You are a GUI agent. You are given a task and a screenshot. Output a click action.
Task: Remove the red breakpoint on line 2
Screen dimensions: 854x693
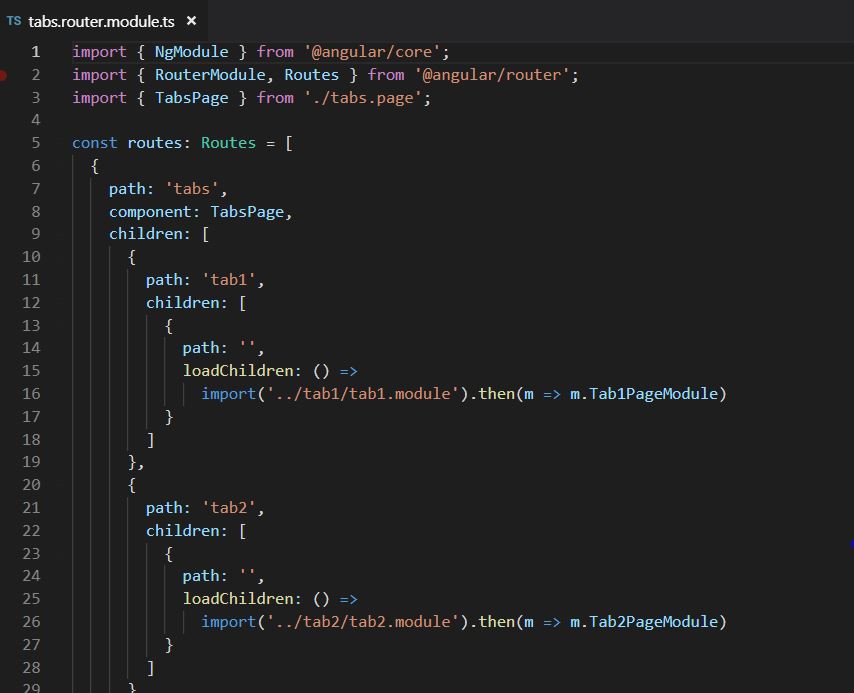5,75
